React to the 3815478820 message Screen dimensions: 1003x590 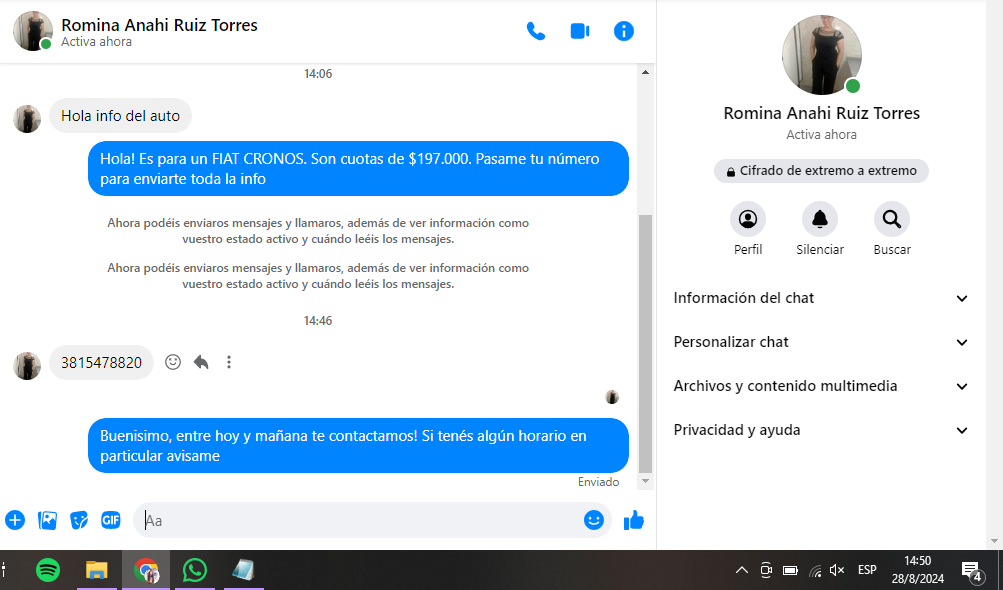click(x=173, y=362)
